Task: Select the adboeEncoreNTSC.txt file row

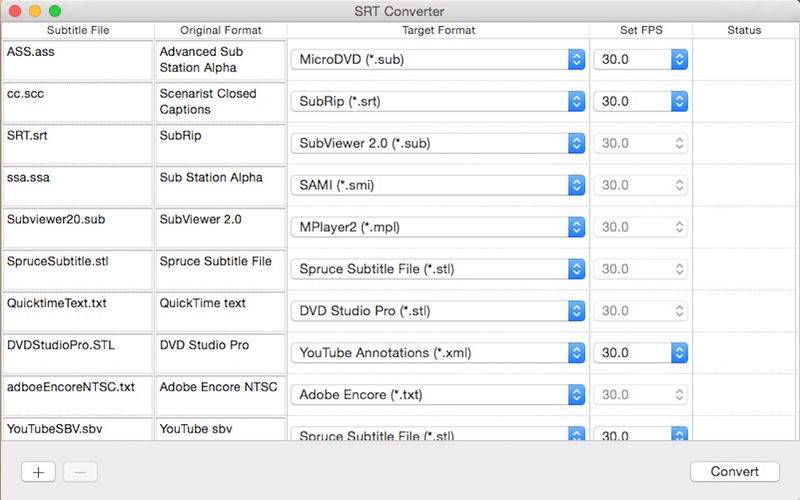Action: (77, 396)
